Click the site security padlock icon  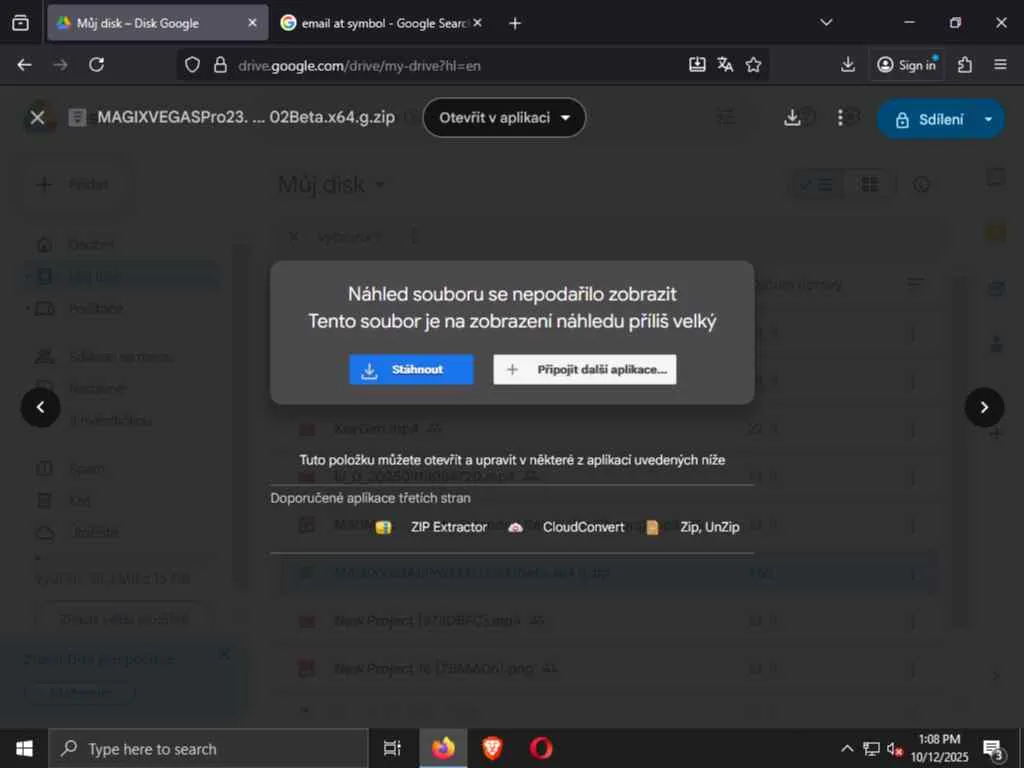[221, 65]
